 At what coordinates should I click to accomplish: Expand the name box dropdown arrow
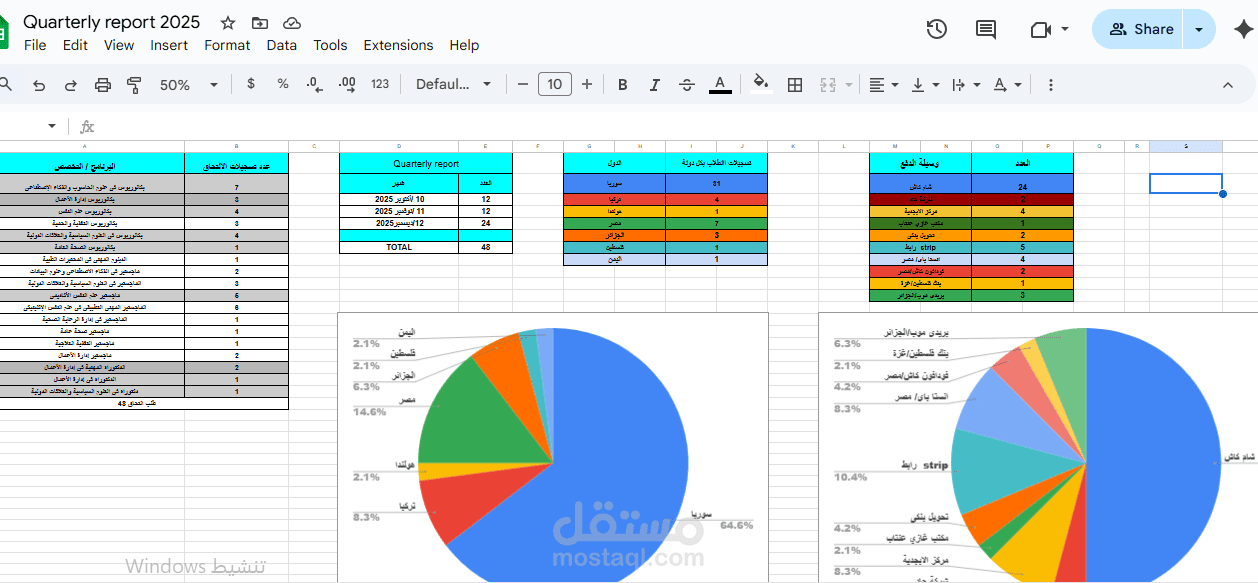coord(52,126)
